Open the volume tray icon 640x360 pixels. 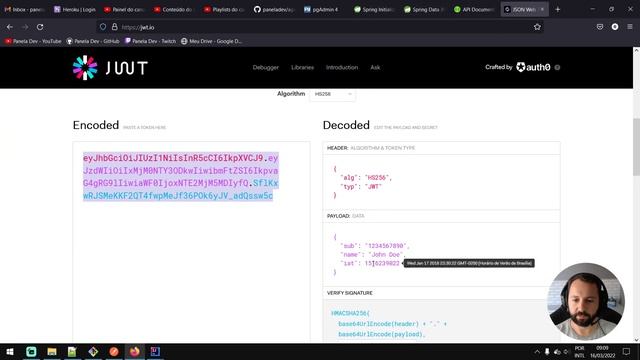click(566, 351)
